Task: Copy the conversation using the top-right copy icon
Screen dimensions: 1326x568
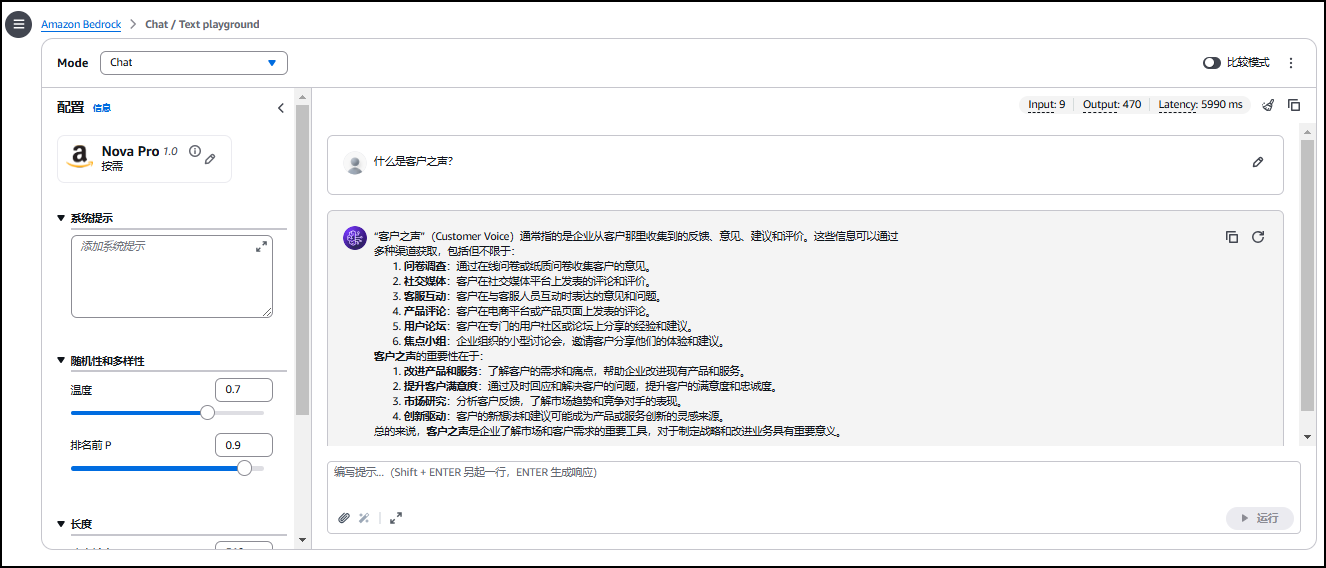Action: pos(1294,105)
